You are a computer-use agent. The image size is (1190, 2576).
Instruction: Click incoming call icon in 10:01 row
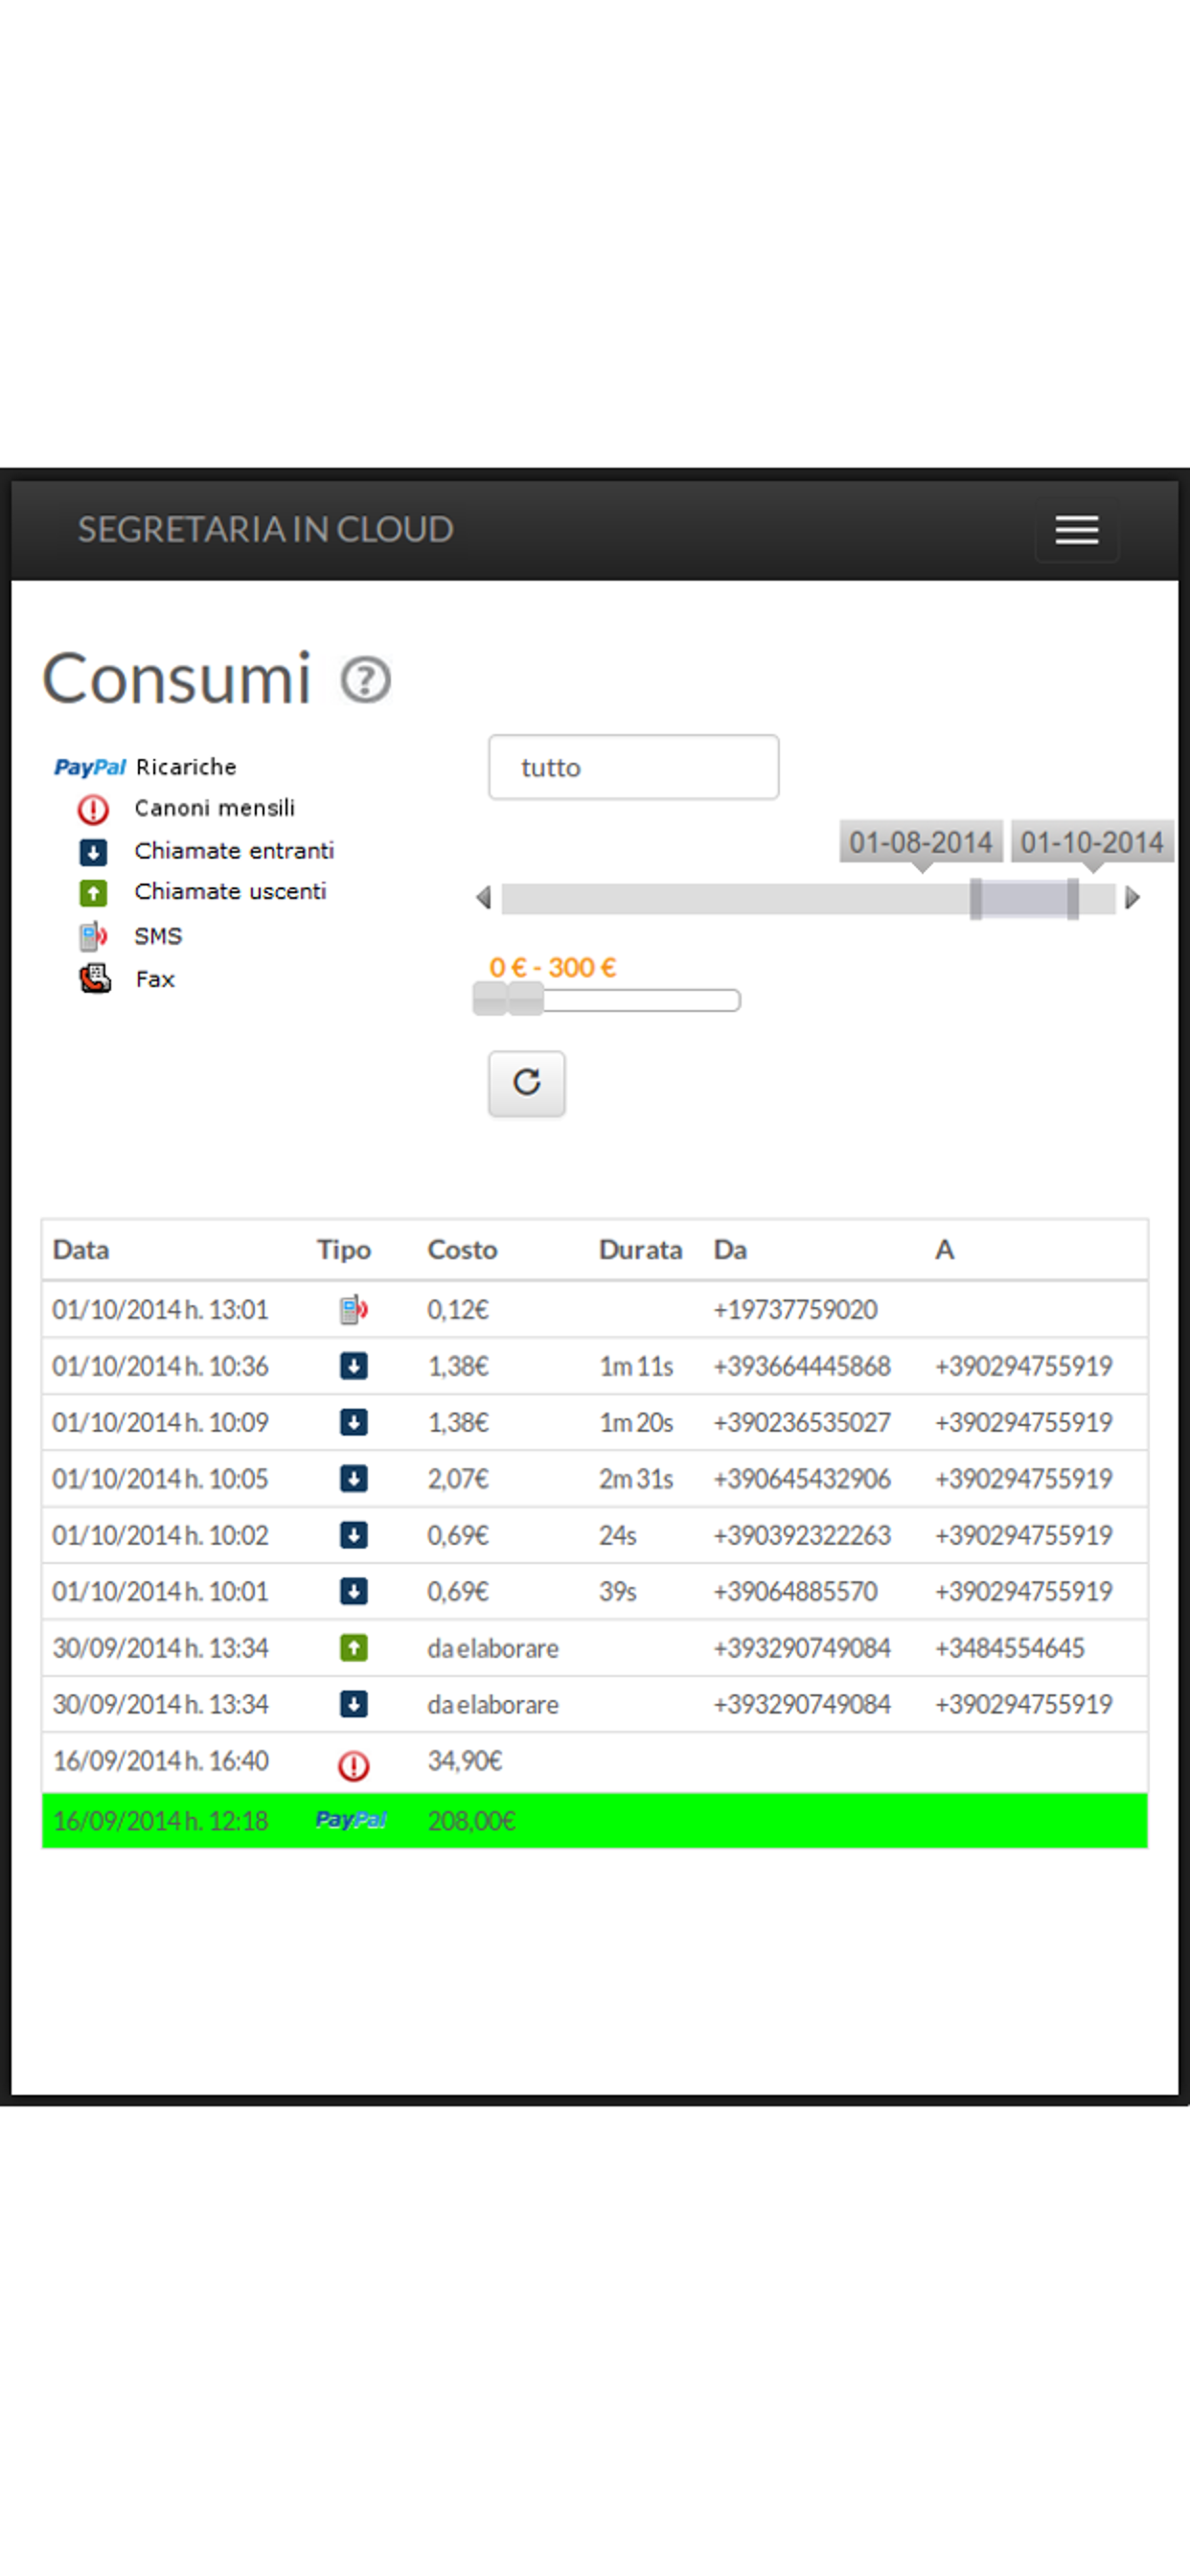tap(354, 1591)
